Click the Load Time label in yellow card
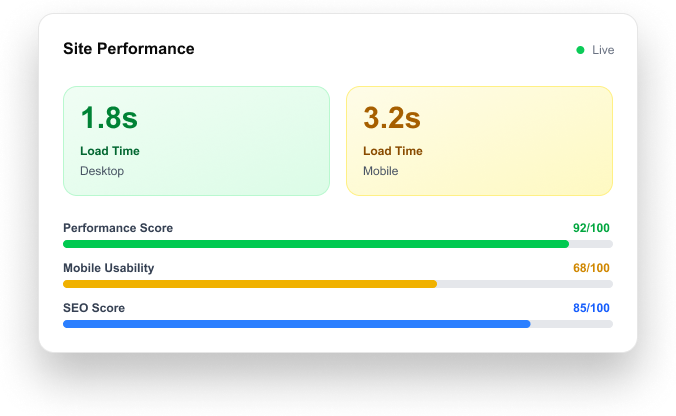676x416 pixels. [x=393, y=151]
